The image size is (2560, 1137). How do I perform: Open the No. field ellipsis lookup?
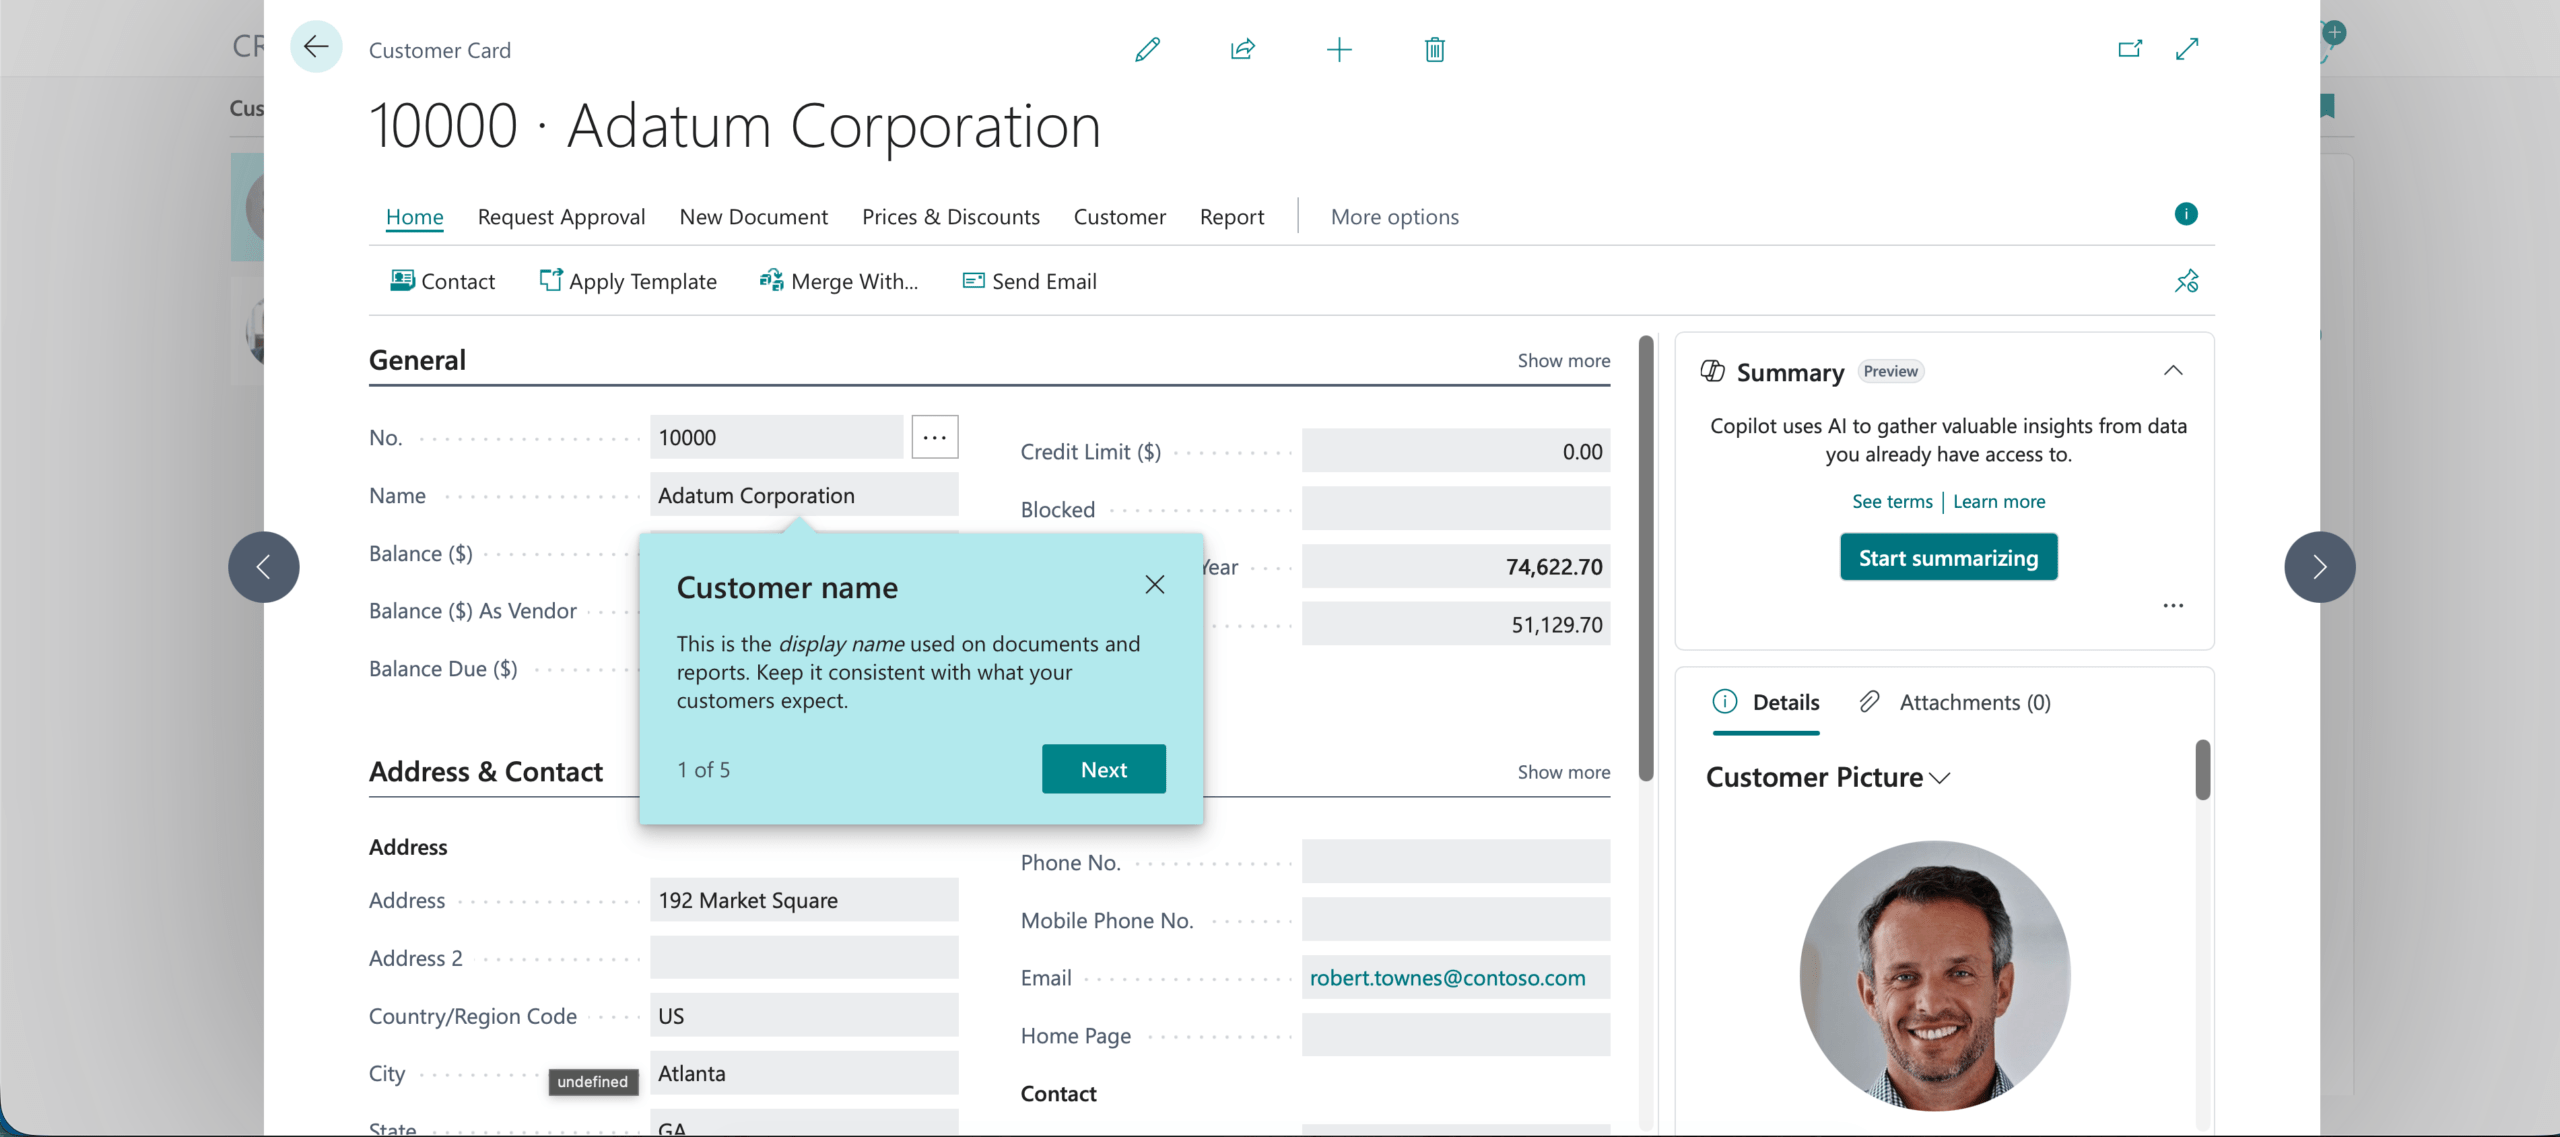click(x=934, y=437)
